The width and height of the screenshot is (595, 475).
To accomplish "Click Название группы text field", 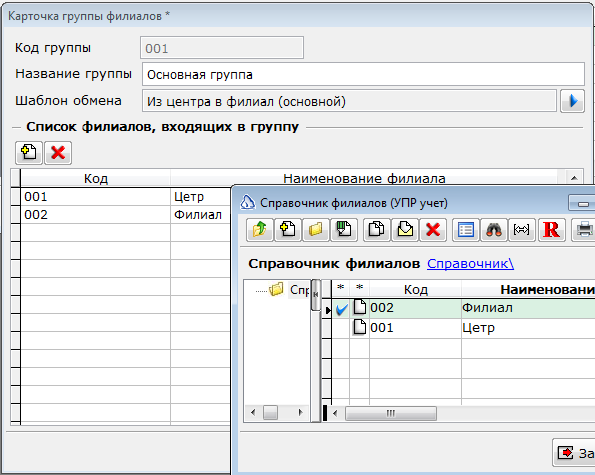I will [x=363, y=74].
